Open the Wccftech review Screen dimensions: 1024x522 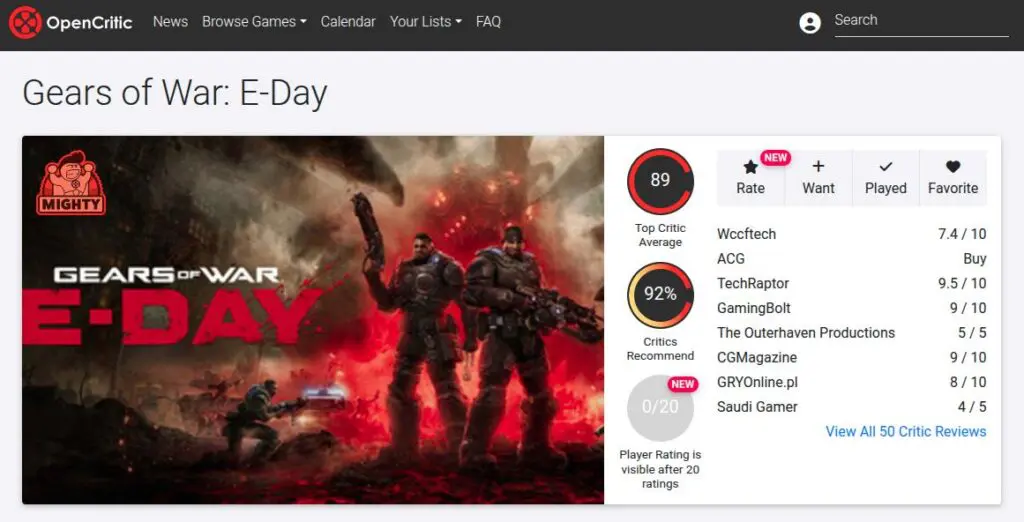746,234
